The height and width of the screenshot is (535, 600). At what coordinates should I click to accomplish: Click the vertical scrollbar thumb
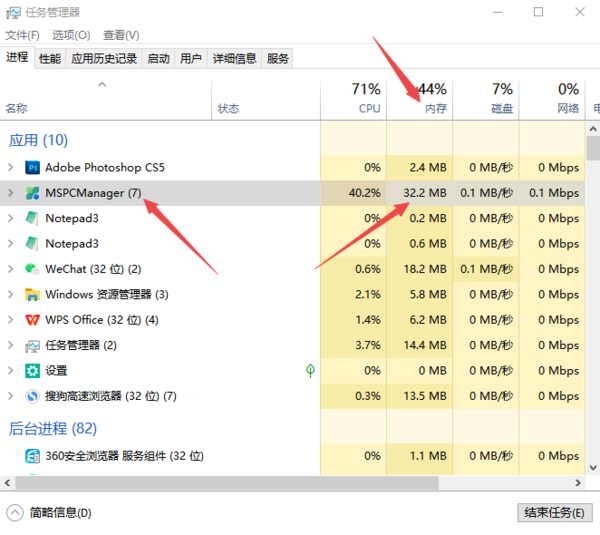pyautogui.click(x=593, y=148)
